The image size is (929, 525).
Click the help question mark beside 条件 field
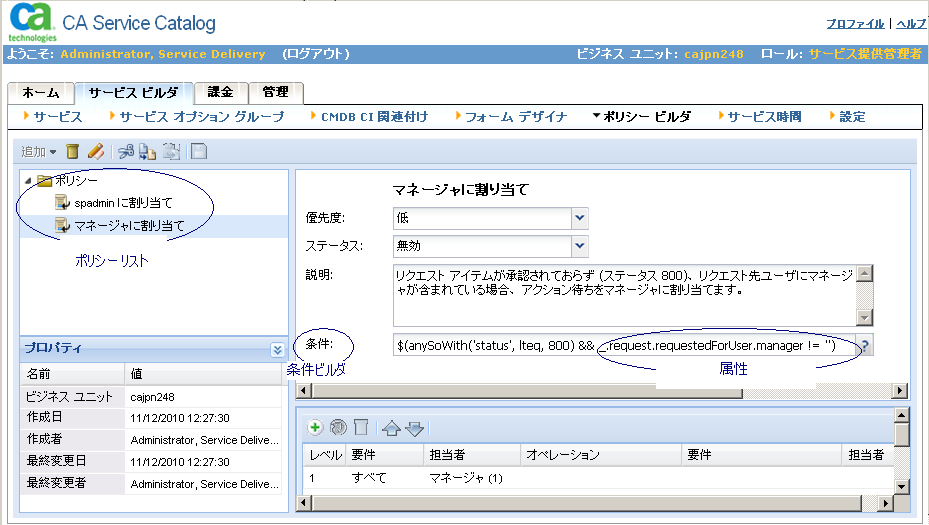click(864, 345)
